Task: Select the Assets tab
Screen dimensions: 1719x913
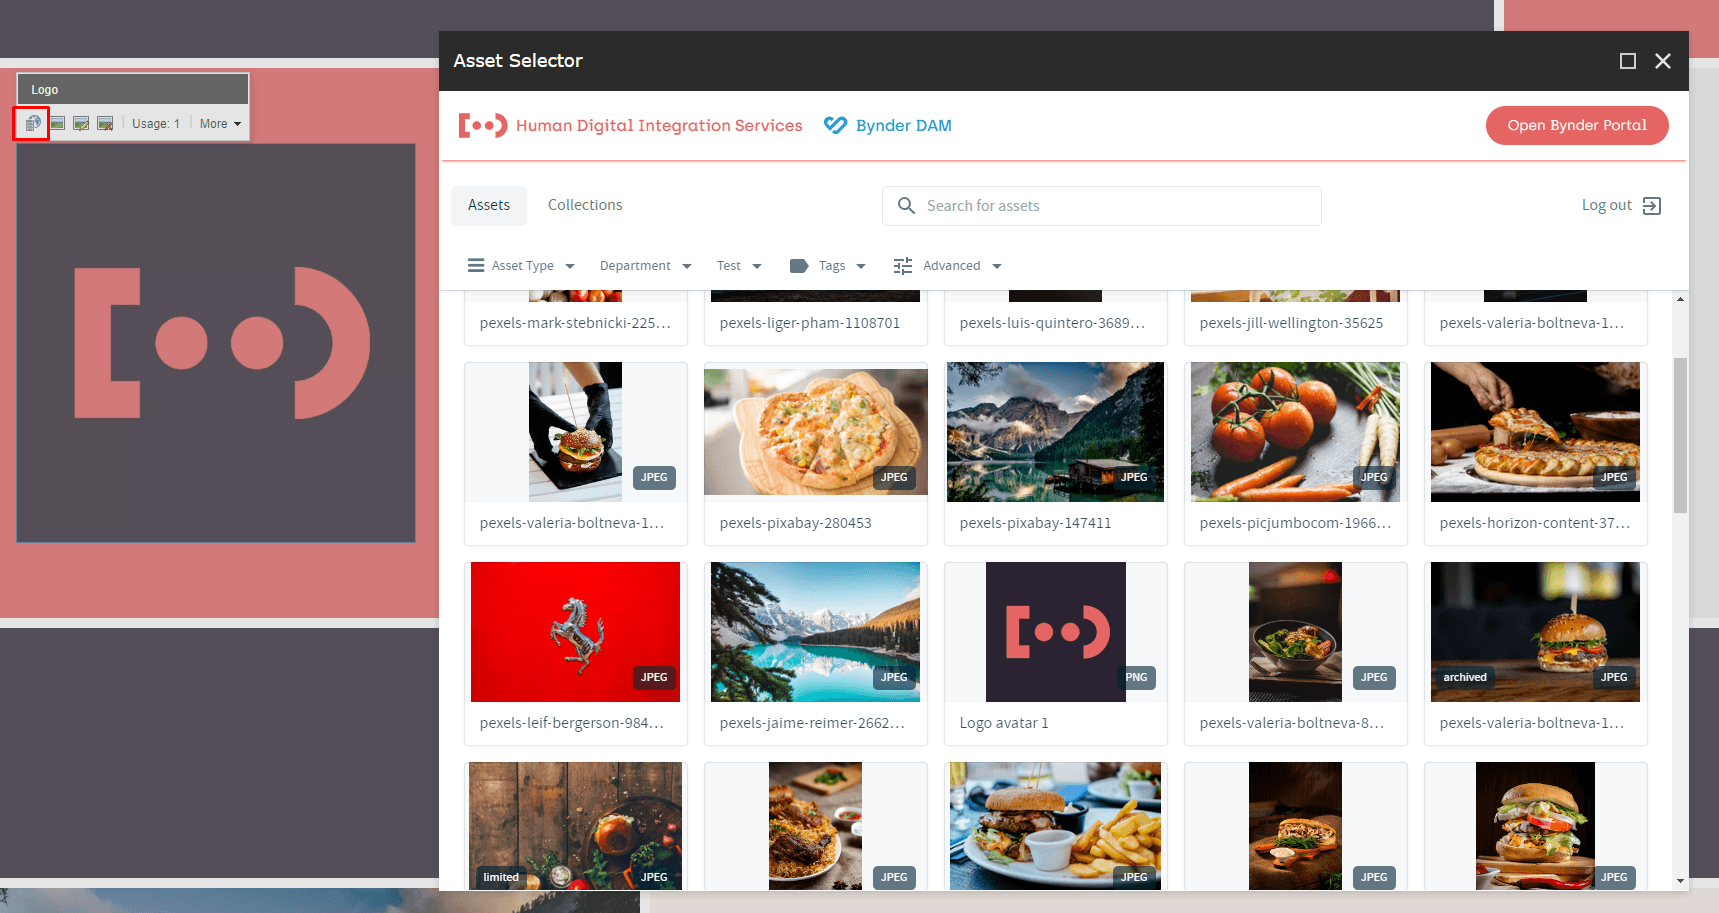Action: point(488,205)
